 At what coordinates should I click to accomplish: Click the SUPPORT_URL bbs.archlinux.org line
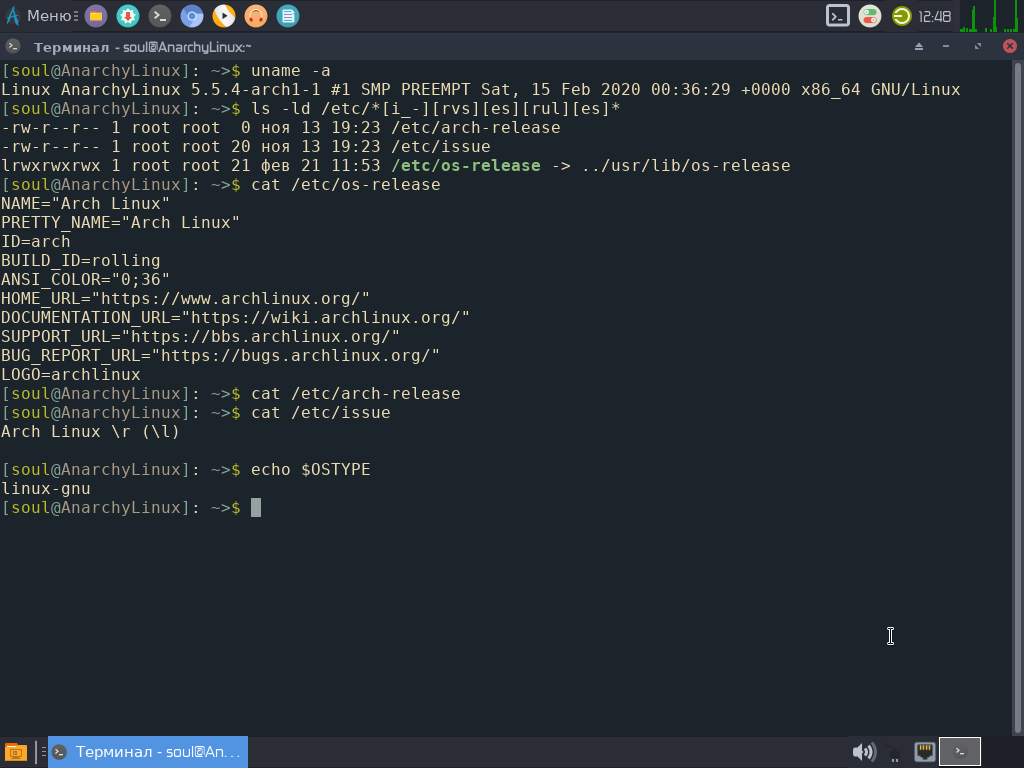click(200, 336)
